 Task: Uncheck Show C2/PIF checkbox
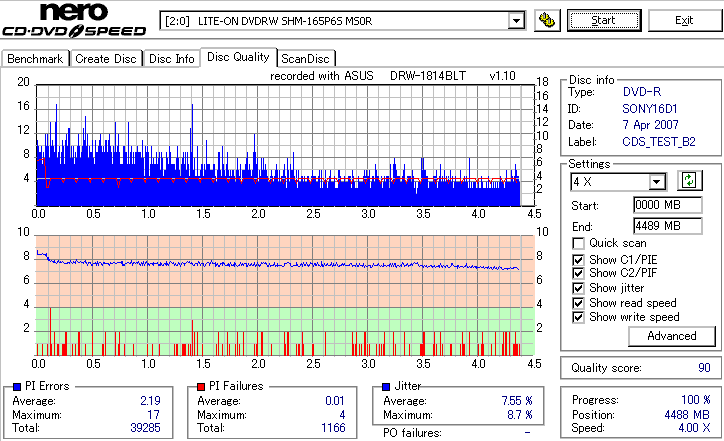click(578, 273)
